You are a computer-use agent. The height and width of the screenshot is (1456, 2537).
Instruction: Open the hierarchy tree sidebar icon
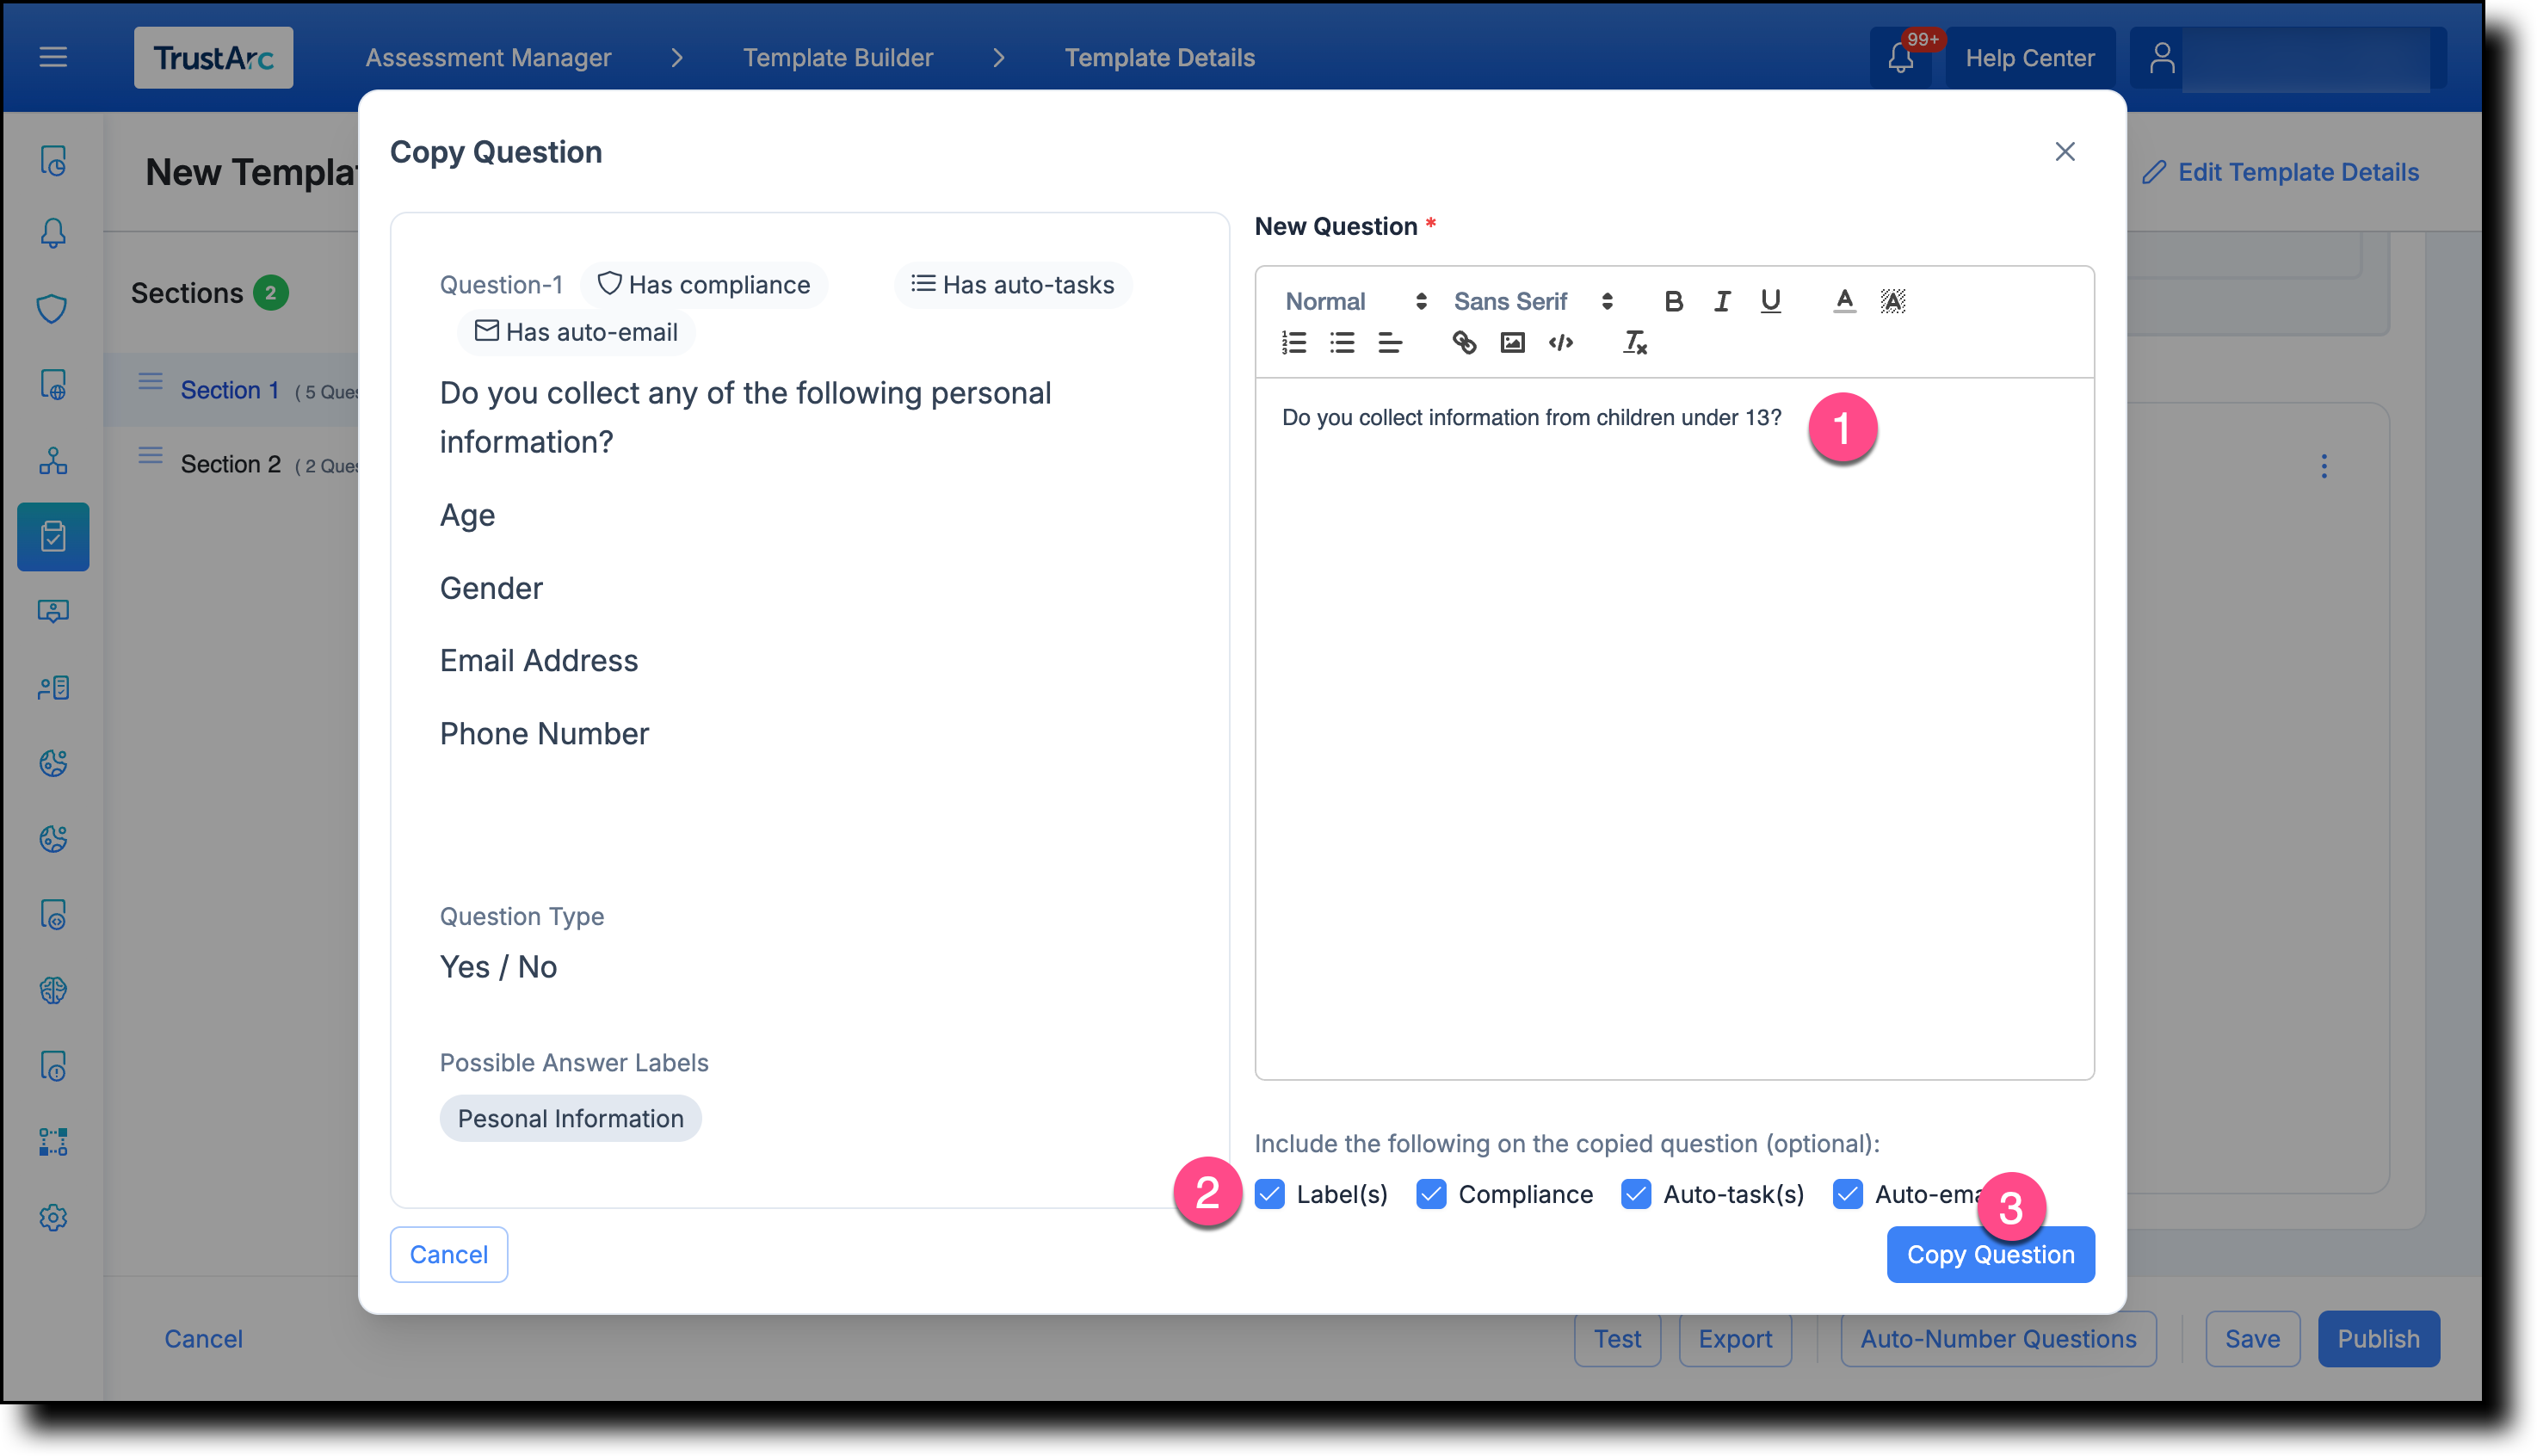pyautogui.click(x=53, y=460)
